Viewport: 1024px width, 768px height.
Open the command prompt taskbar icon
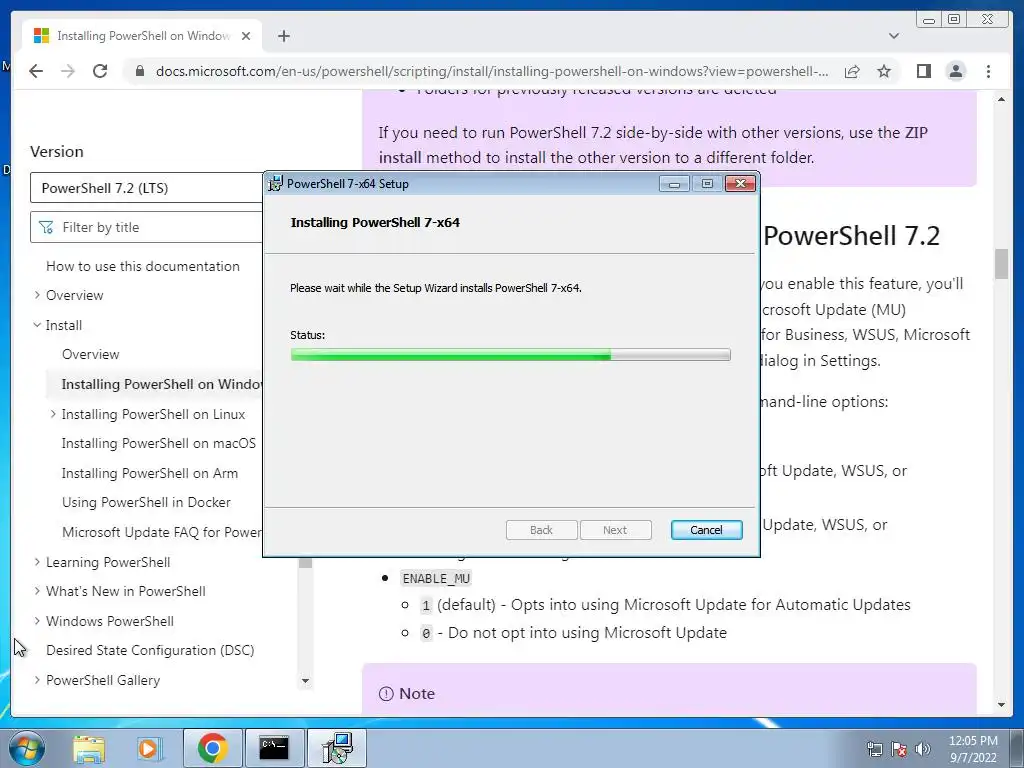point(274,748)
